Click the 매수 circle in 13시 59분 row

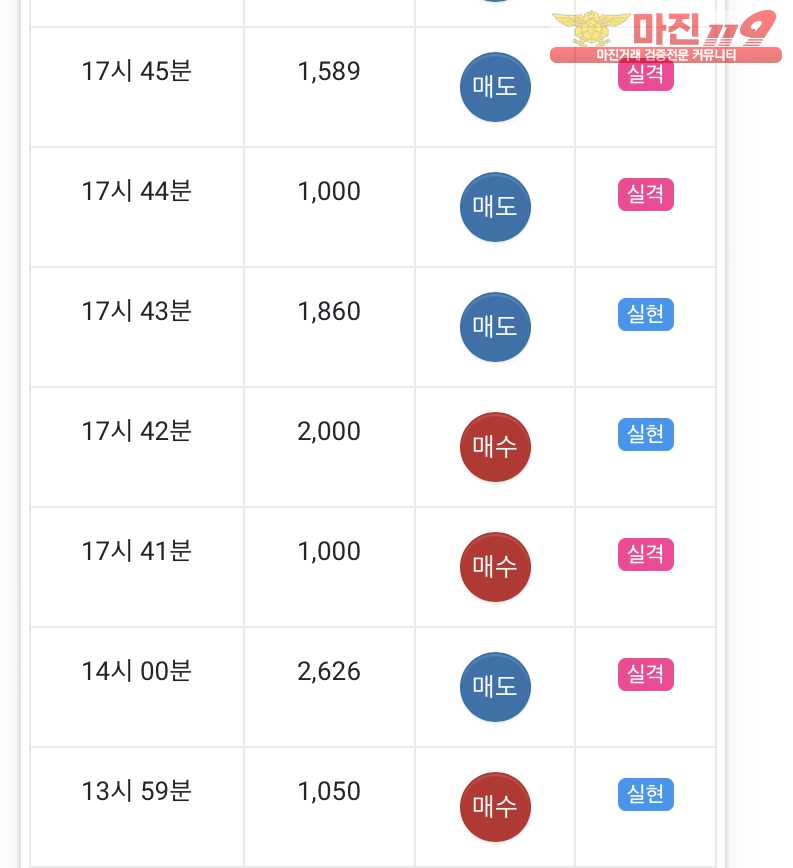point(495,807)
